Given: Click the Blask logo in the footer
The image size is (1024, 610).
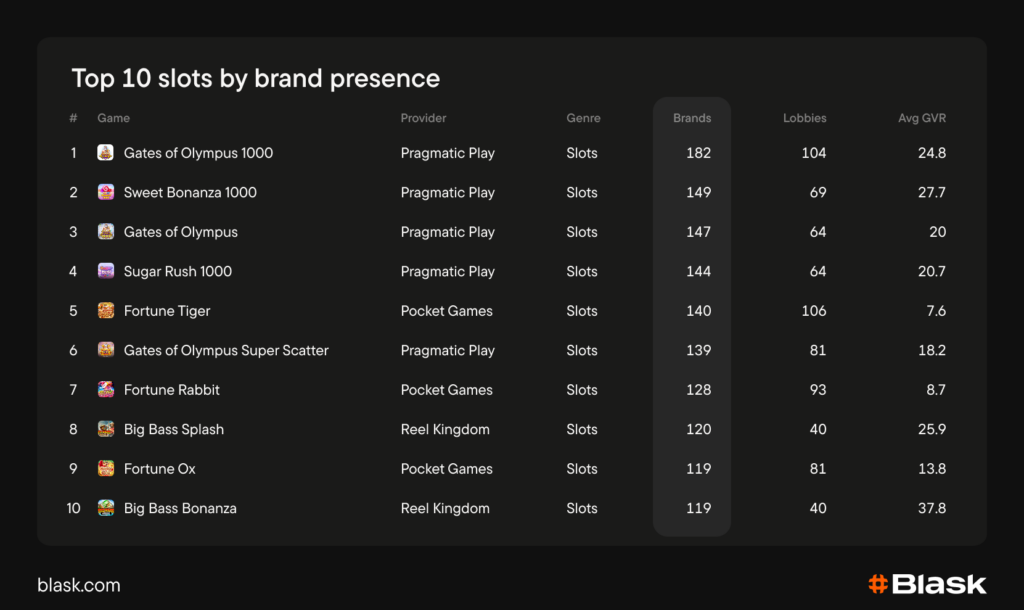Looking at the screenshot, I should (x=926, y=585).
